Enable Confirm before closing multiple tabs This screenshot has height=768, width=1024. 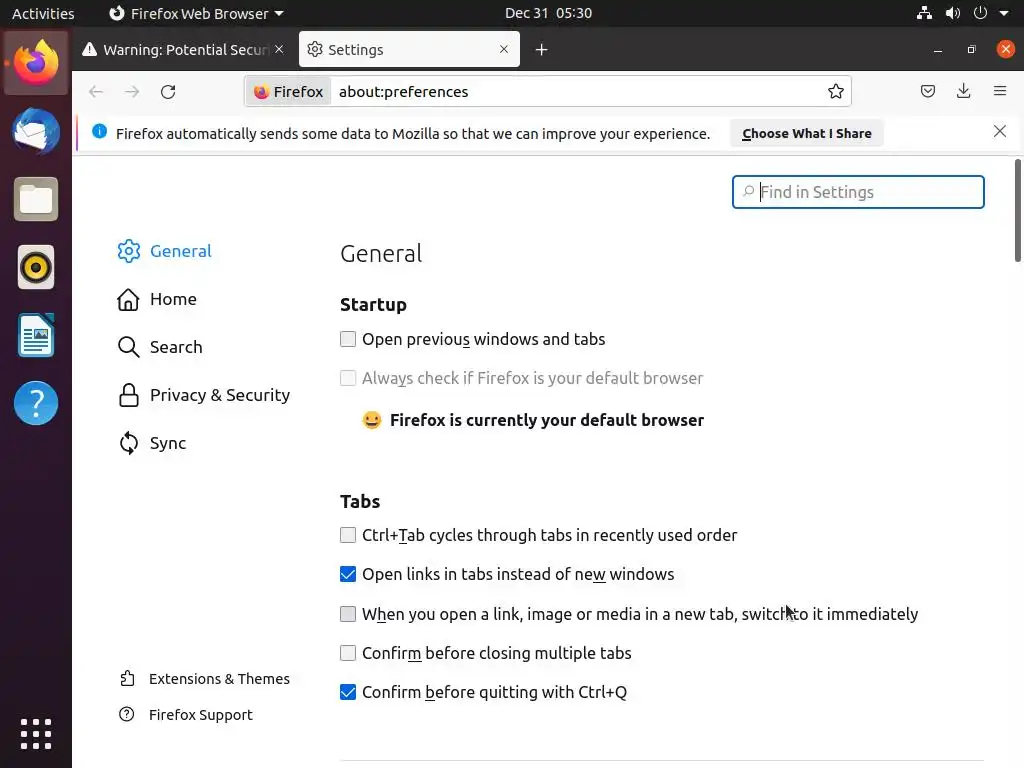pos(348,654)
